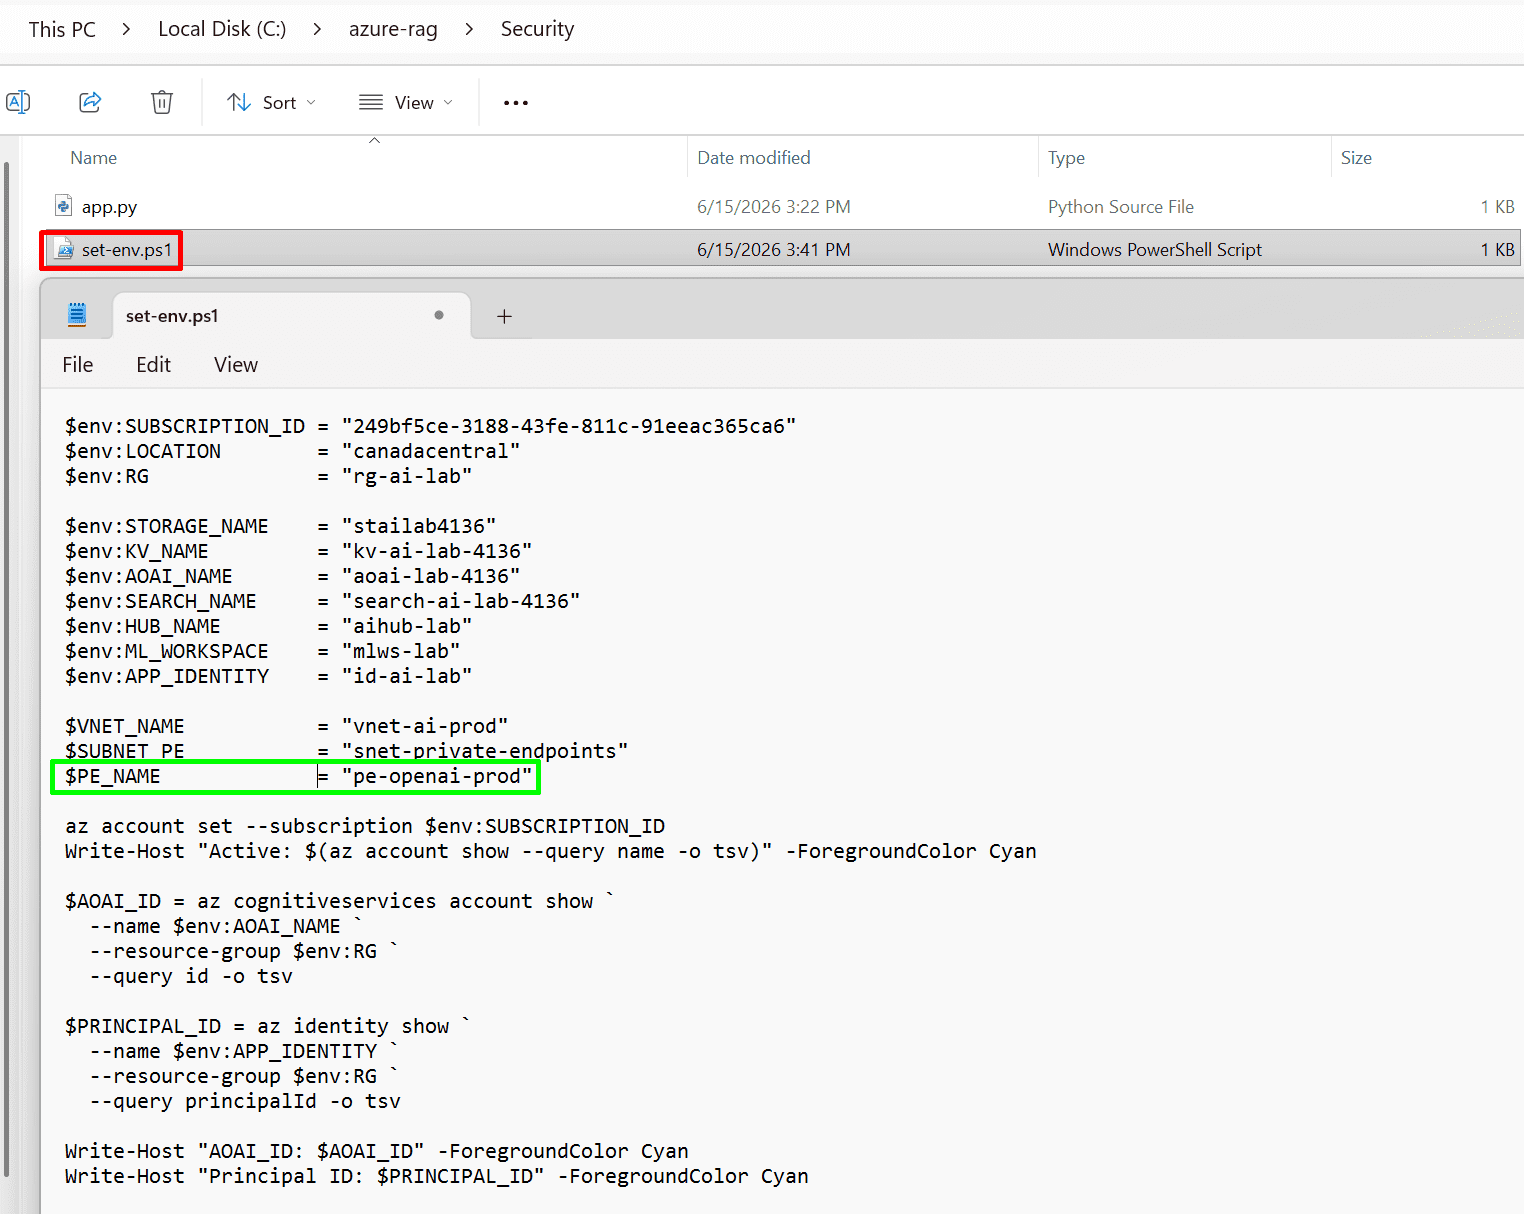This screenshot has height=1214, width=1524.
Task: Go to azure-rag folder in breadcrumb
Action: coord(393,29)
